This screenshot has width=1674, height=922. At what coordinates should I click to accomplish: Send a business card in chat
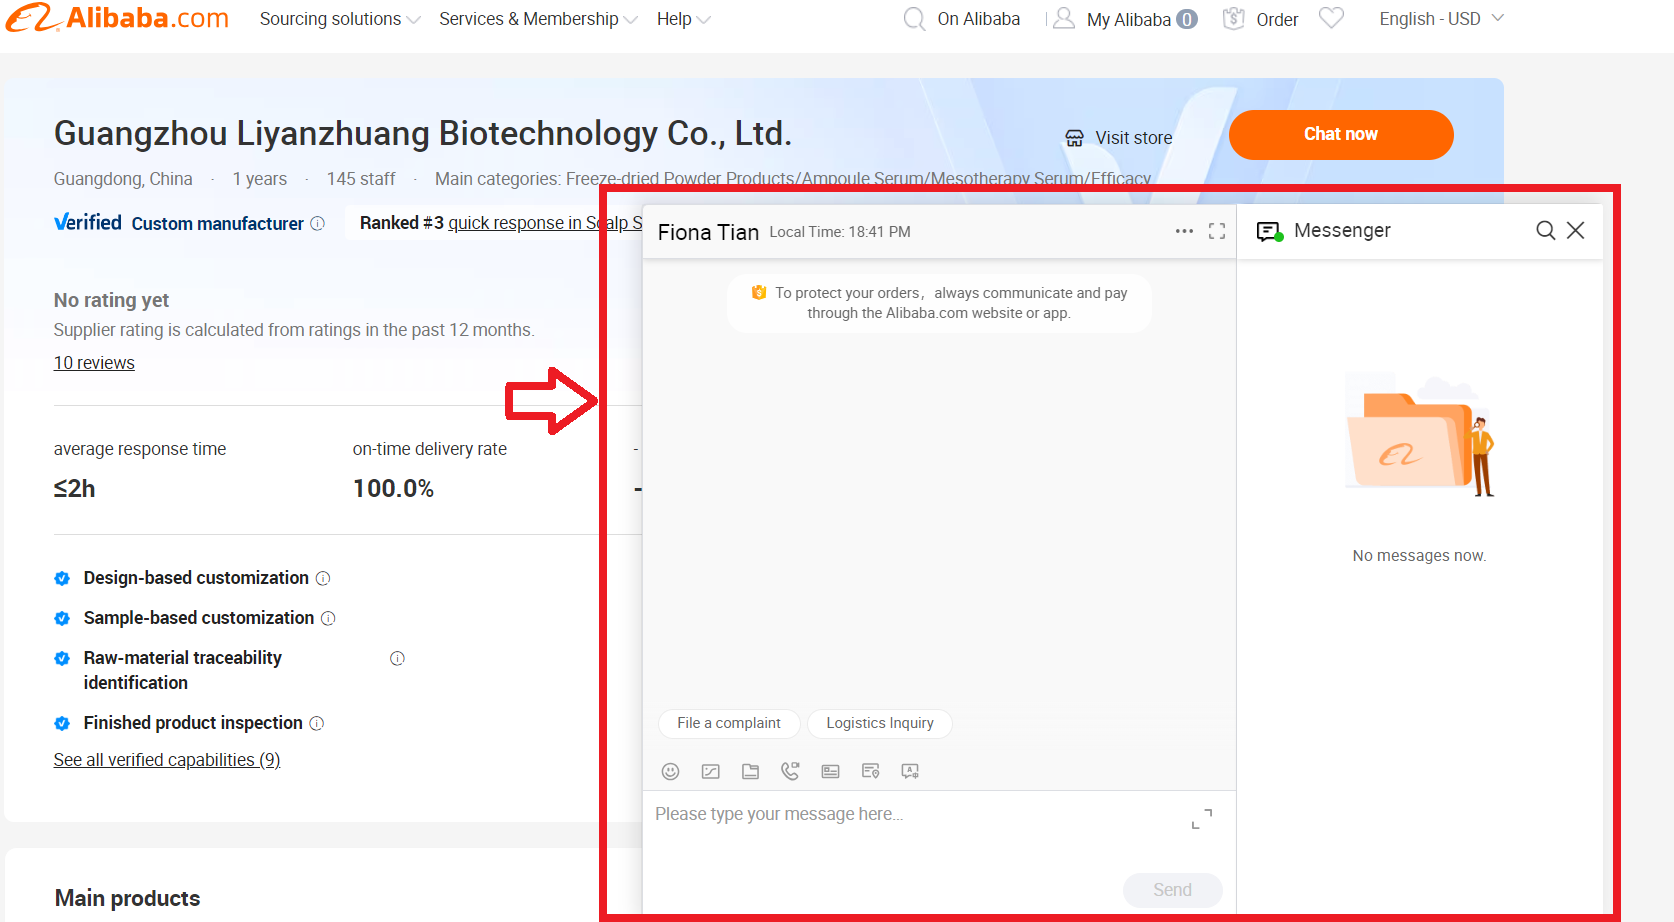[x=830, y=771]
